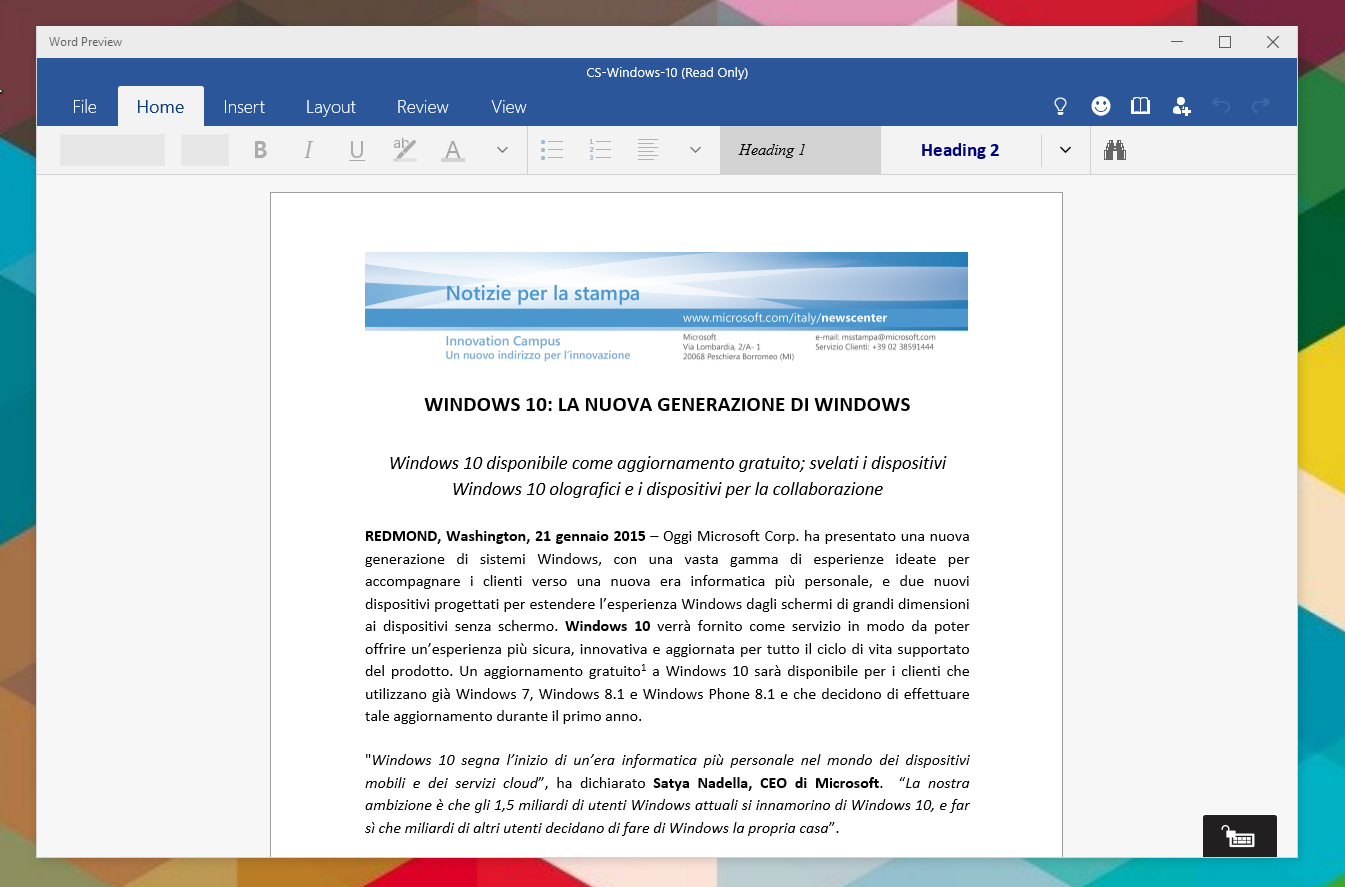Open the font size box
The width and height of the screenshot is (1345, 887).
[205, 150]
